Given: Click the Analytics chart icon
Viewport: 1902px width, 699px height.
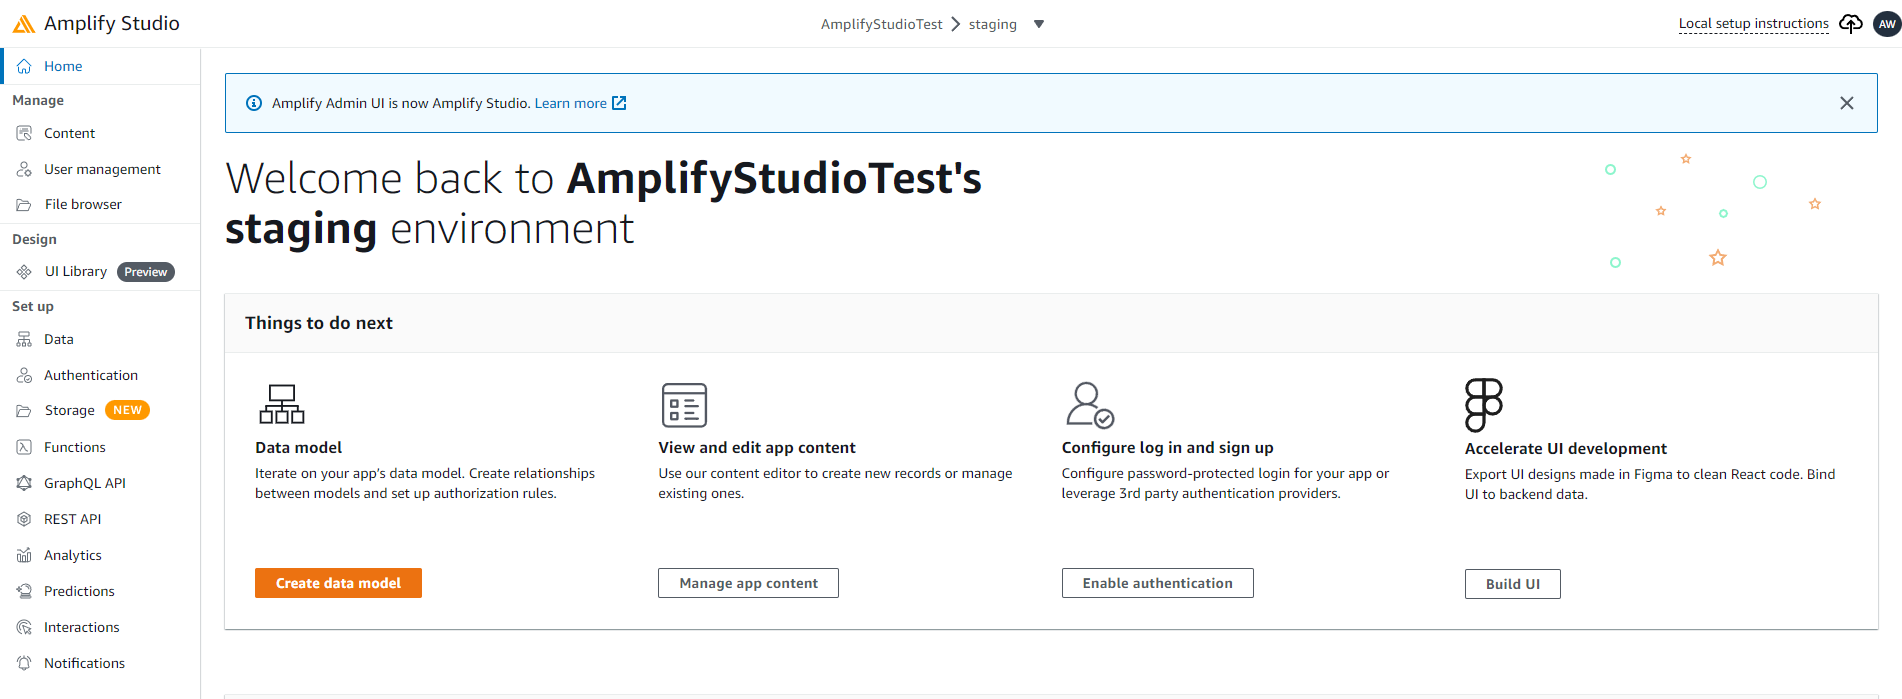Looking at the screenshot, I should pos(24,555).
